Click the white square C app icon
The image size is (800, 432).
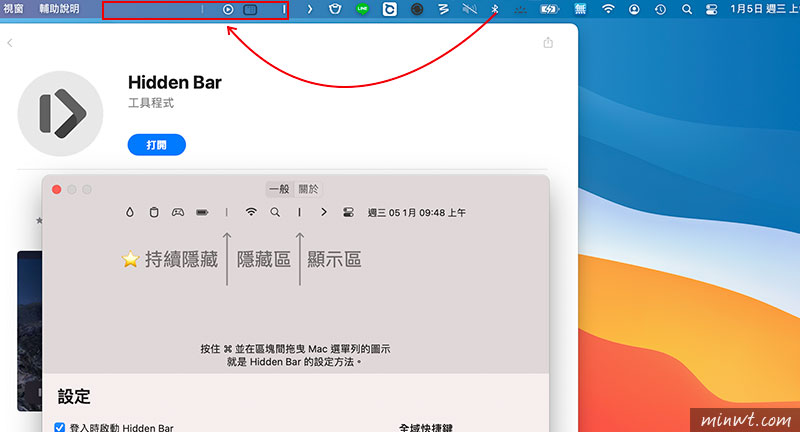pos(389,9)
